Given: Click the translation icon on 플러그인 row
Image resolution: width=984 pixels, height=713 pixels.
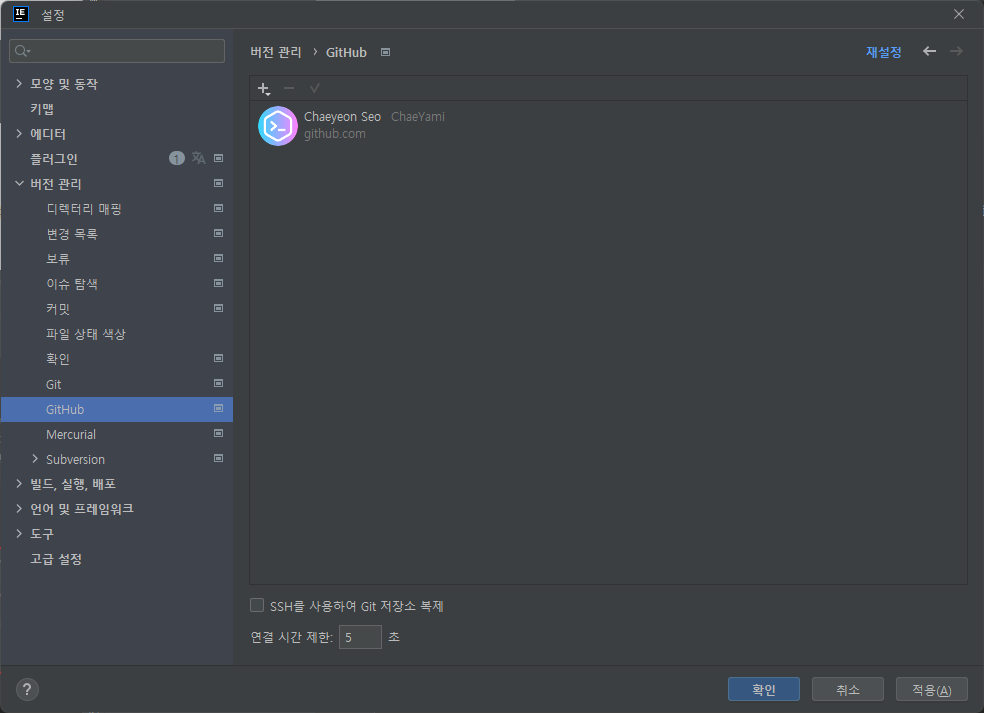Looking at the screenshot, I should pos(198,158).
